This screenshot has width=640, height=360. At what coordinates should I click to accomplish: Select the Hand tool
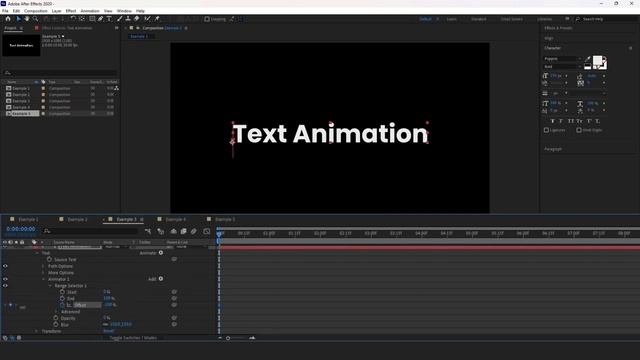pos(27,19)
